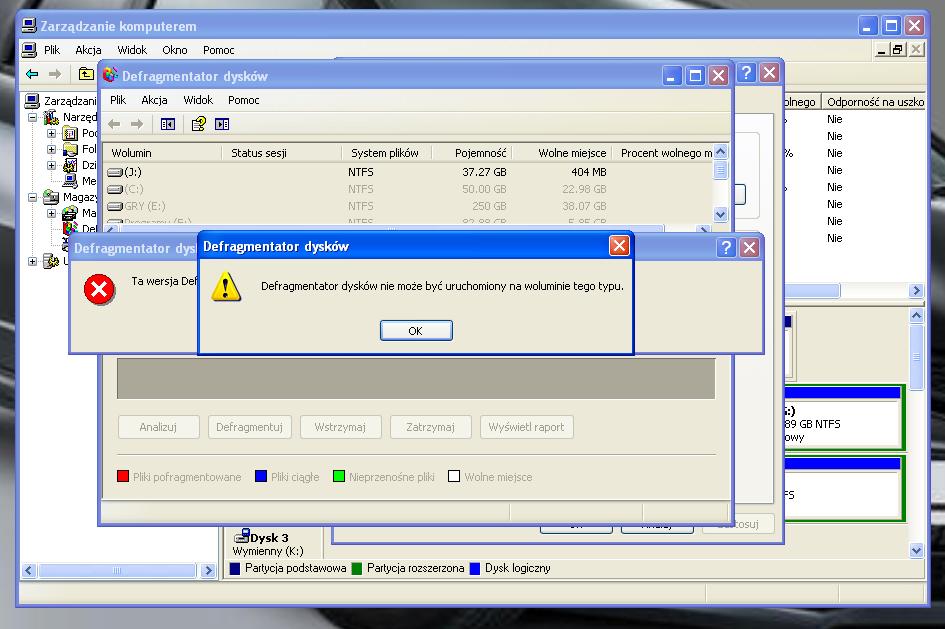Click the computer icon left of the Plik menu

coord(29,49)
